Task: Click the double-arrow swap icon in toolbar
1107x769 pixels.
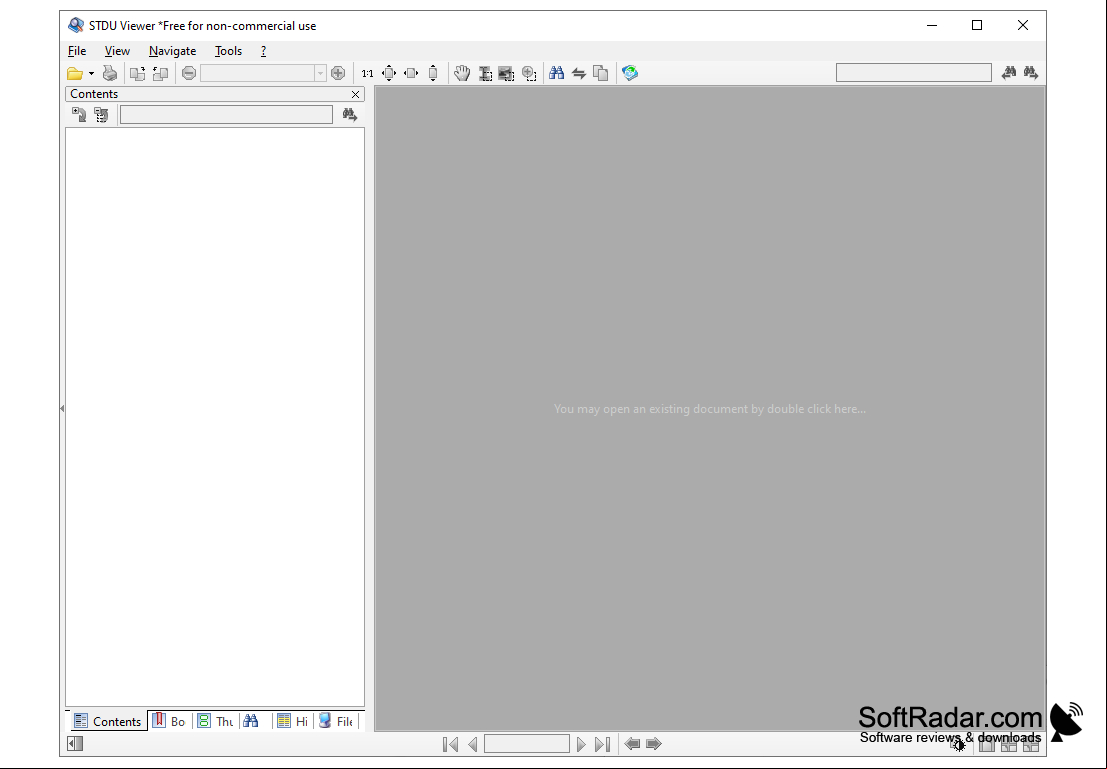Action: 579,73
